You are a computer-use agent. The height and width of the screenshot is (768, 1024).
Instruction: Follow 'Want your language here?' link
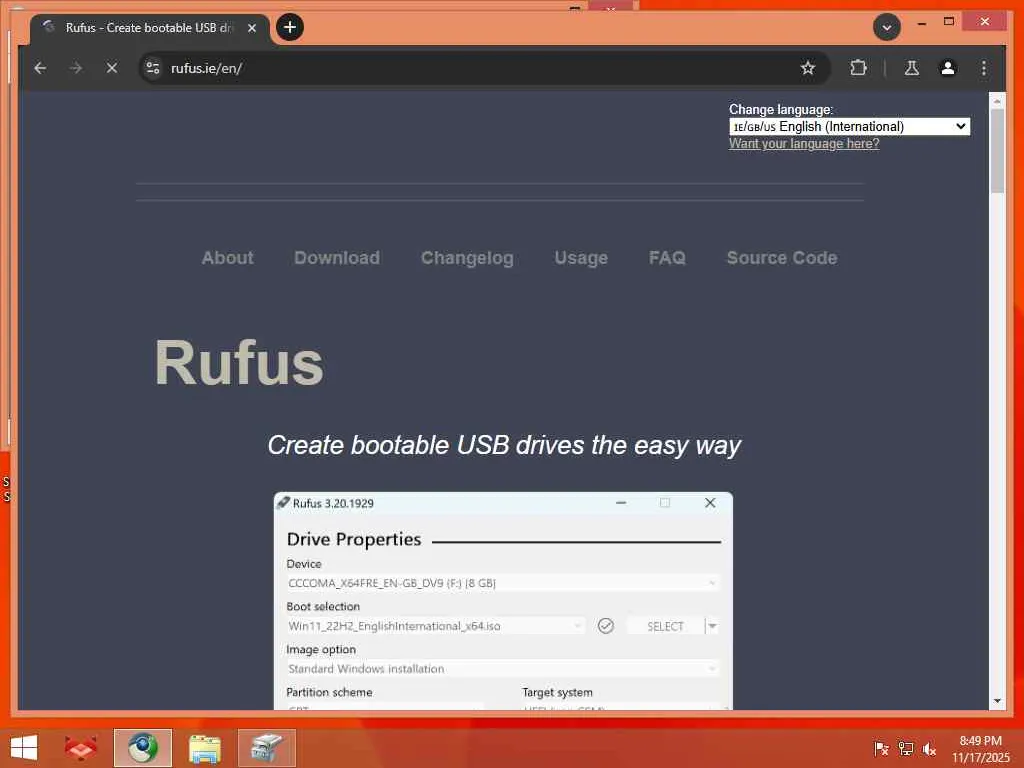(x=804, y=144)
